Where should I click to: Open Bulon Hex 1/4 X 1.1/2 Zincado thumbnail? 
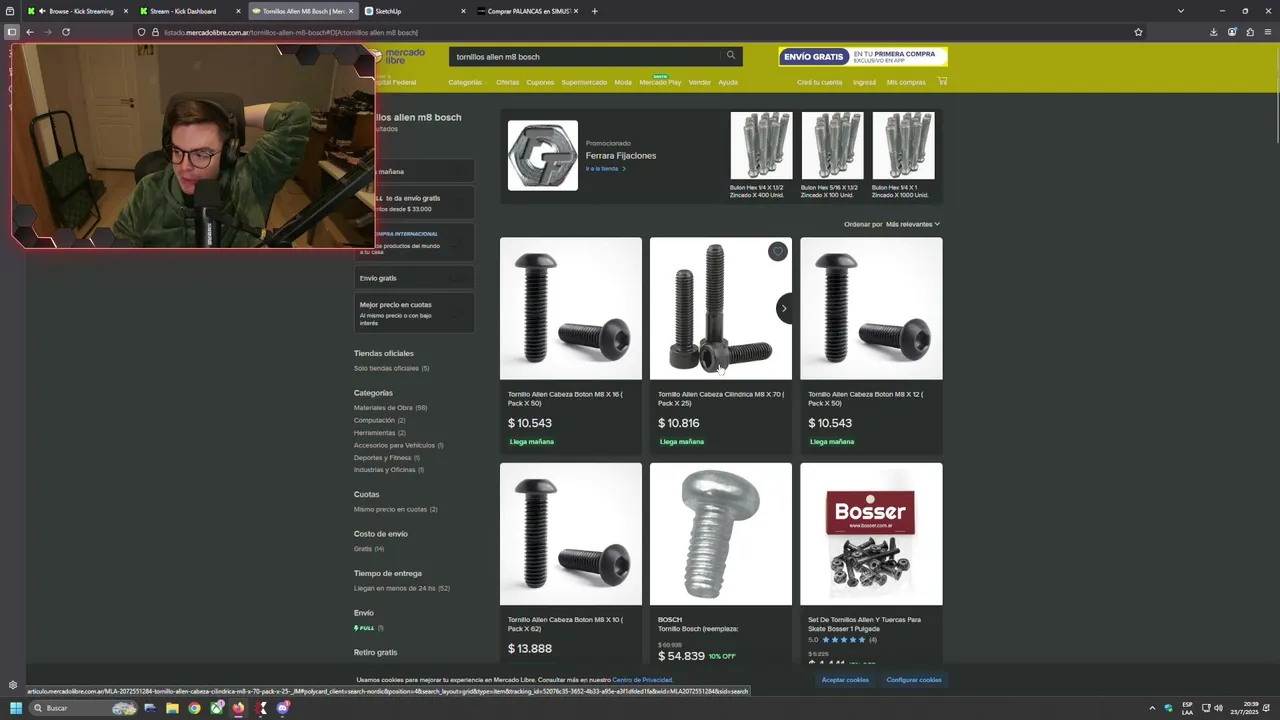click(761, 146)
